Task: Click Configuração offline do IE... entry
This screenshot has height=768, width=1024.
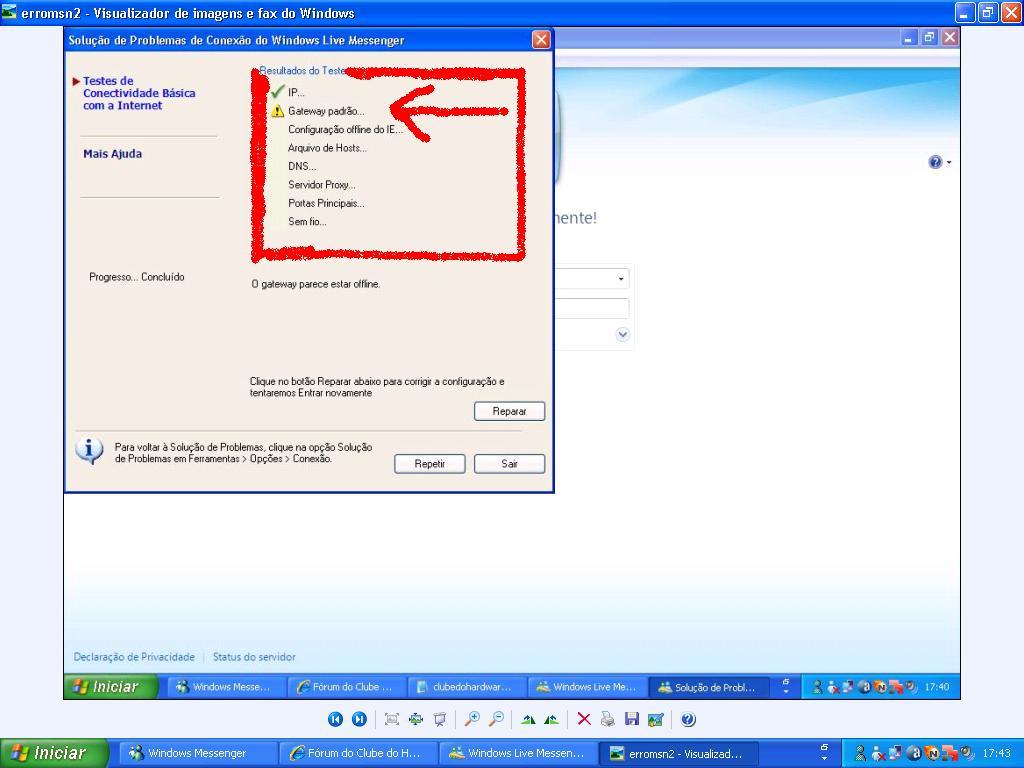Action: [x=345, y=129]
